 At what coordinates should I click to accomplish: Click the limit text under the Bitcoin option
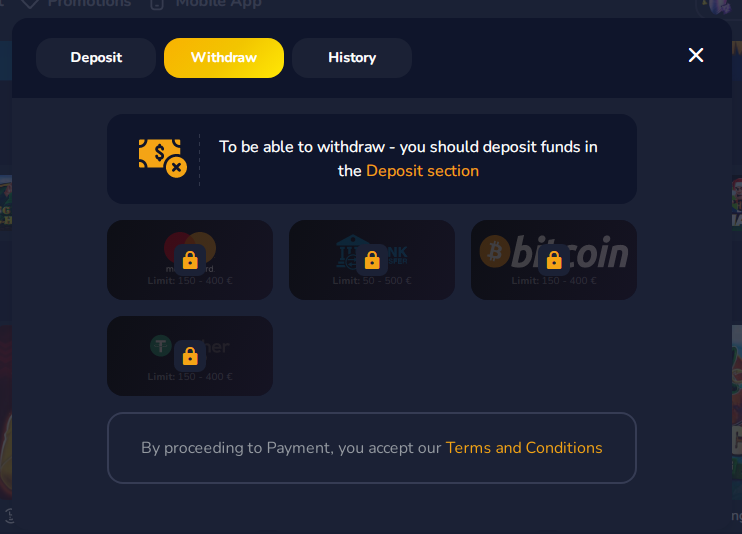pyautogui.click(x=554, y=281)
